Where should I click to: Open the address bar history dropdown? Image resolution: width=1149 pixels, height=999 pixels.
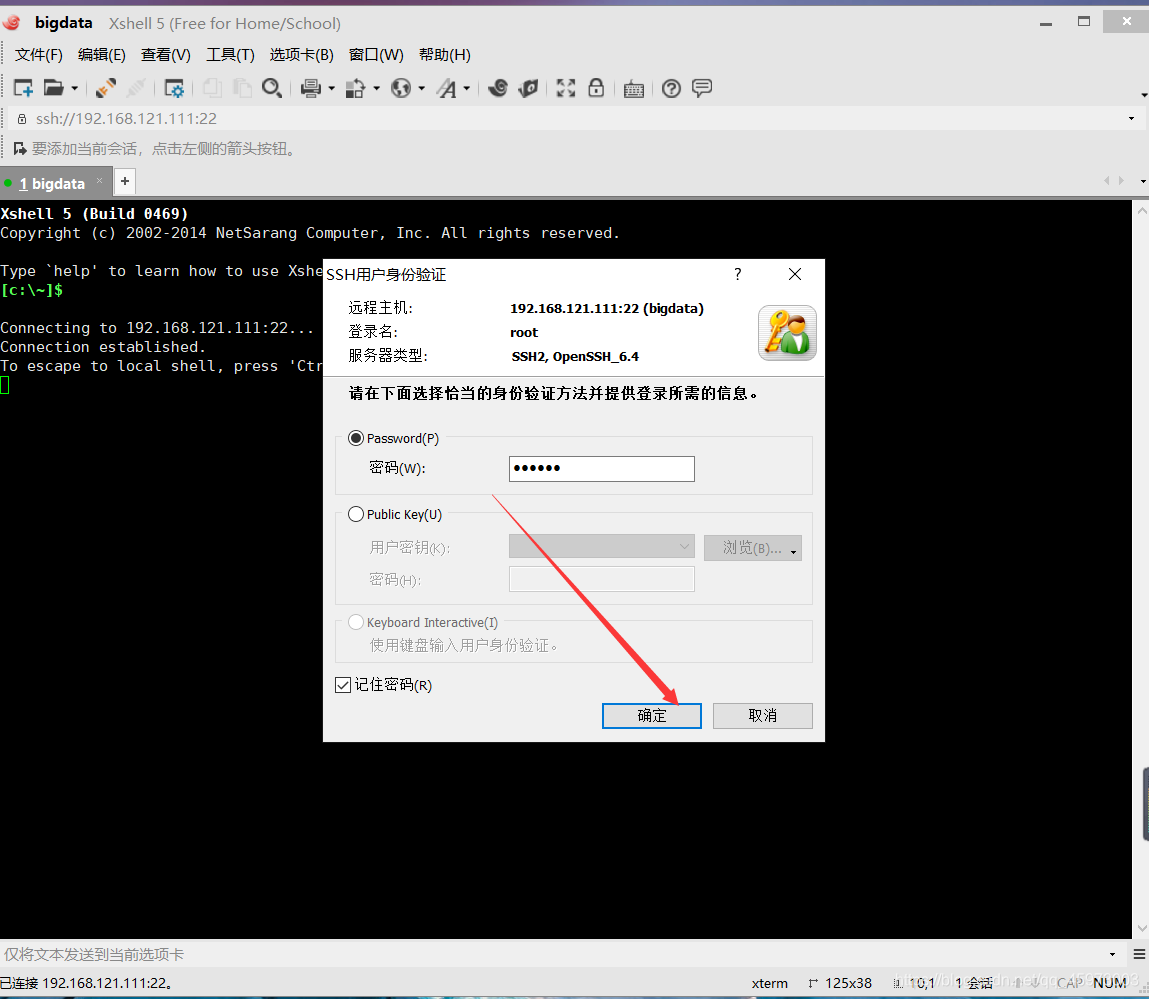coord(1131,119)
